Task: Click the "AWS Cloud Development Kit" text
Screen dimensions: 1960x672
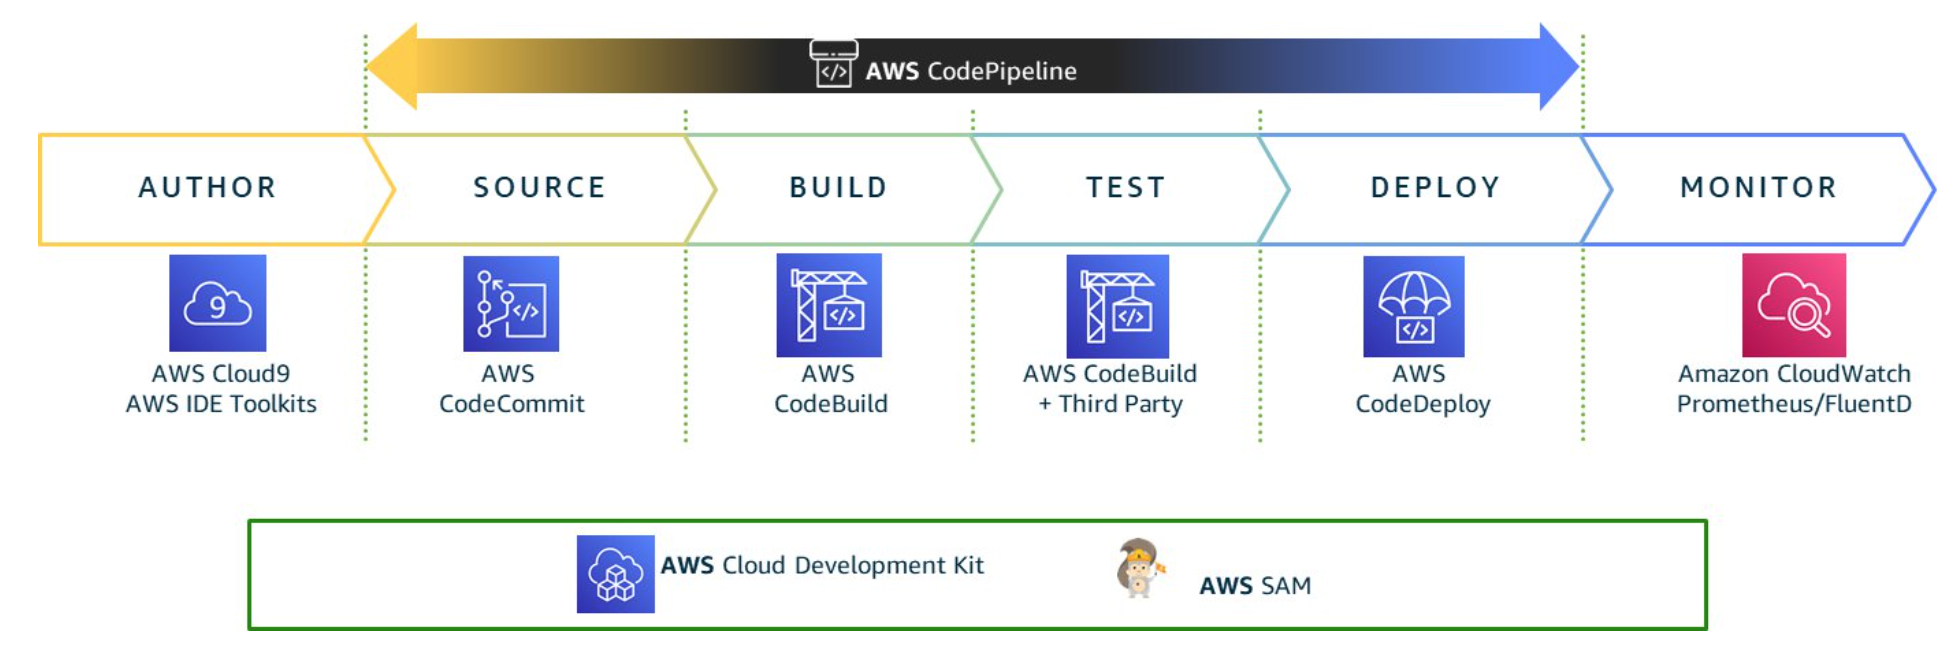Action: [x=822, y=565]
